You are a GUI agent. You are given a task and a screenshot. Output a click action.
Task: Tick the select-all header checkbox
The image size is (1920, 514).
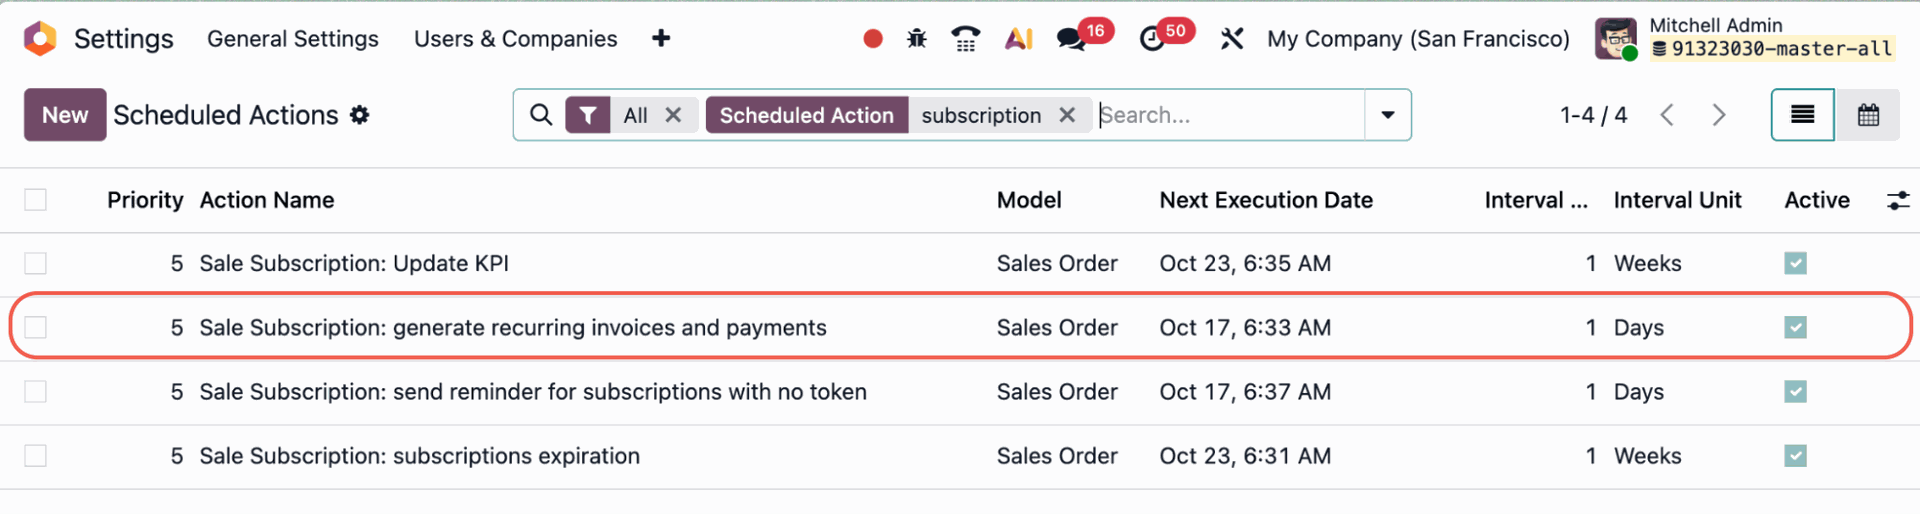click(36, 200)
